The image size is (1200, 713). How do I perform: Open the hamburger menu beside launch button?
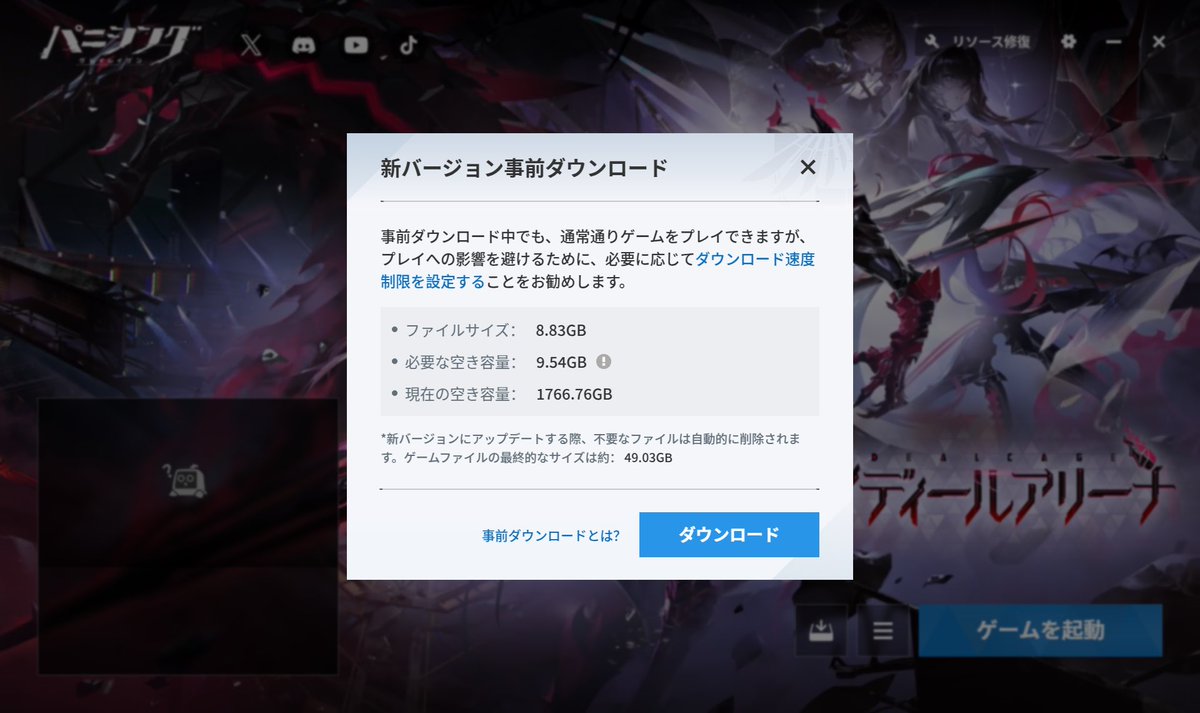pyautogui.click(x=883, y=631)
